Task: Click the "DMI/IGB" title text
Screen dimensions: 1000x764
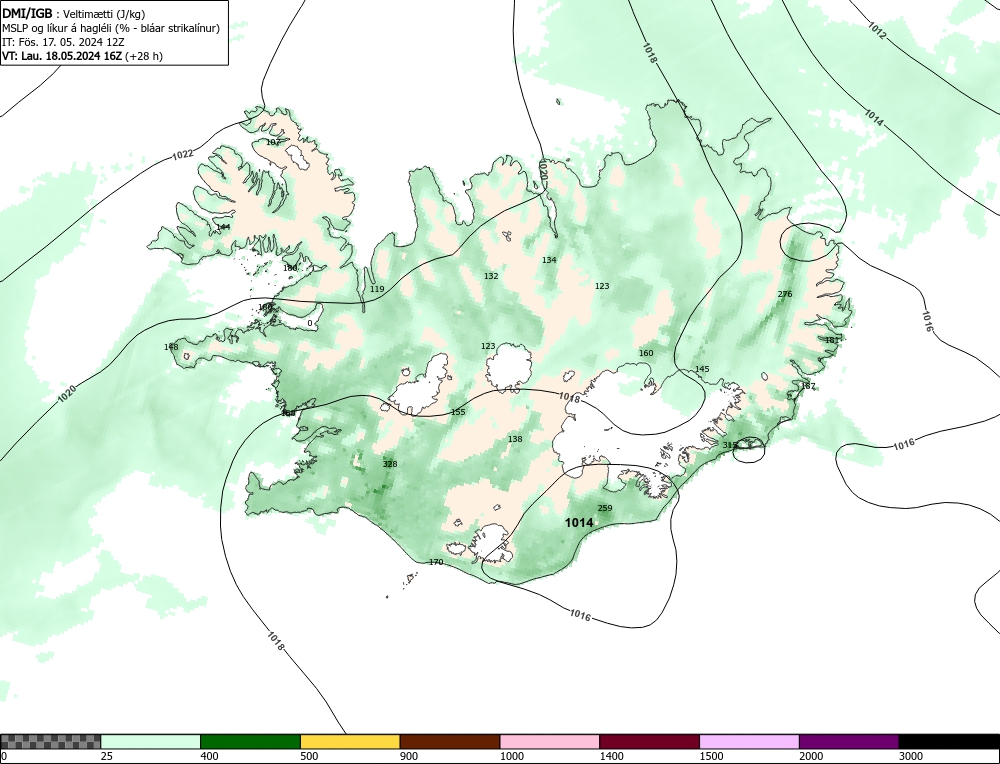Action: point(27,13)
